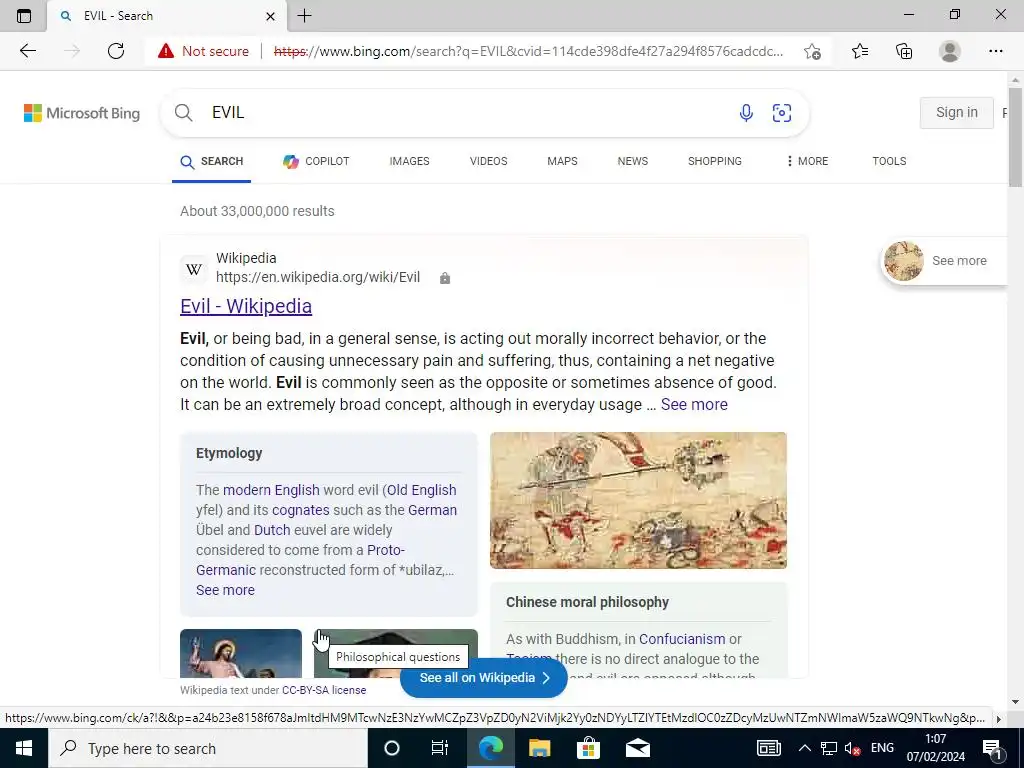The height and width of the screenshot is (768, 1024).
Task: Click the About 33,000,000 results text
Action: [x=257, y=212]
